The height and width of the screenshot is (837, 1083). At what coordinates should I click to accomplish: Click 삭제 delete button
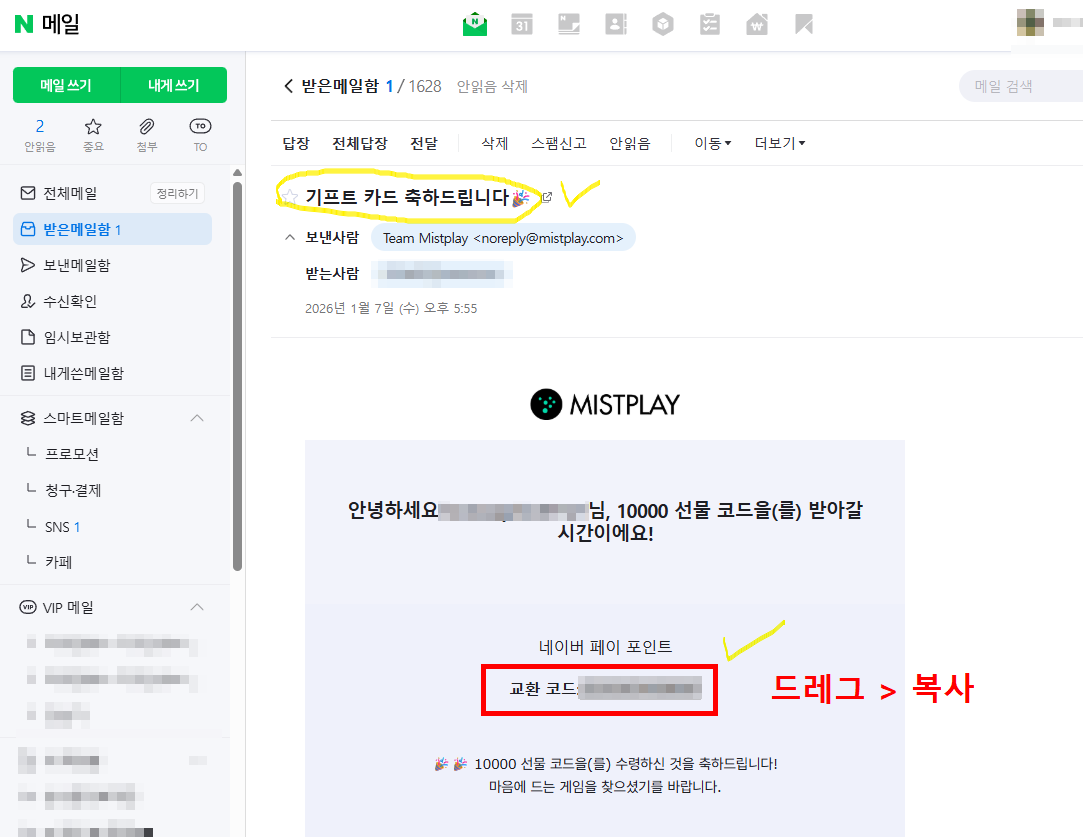coord(495,143)
